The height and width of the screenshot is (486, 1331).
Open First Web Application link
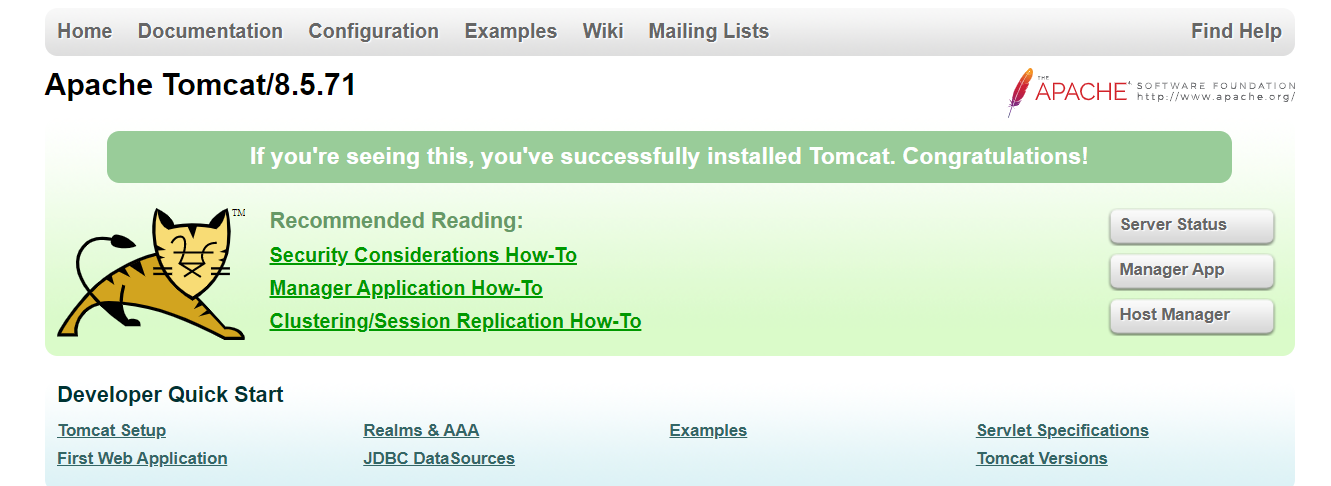[x=142, y=458]
